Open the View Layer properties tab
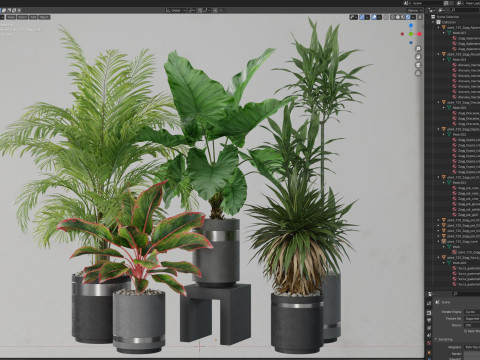Screen dimensions: 480x360 click(x=429, y=328)
